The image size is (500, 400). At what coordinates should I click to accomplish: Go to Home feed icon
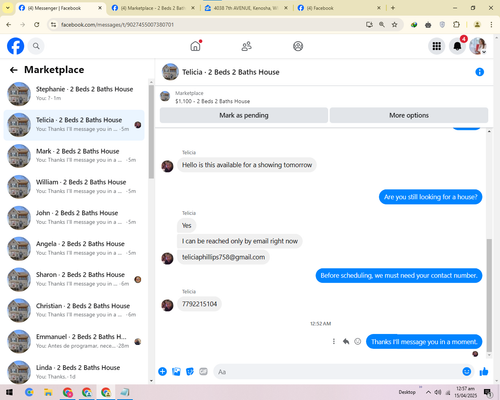[x=196, y=46]
